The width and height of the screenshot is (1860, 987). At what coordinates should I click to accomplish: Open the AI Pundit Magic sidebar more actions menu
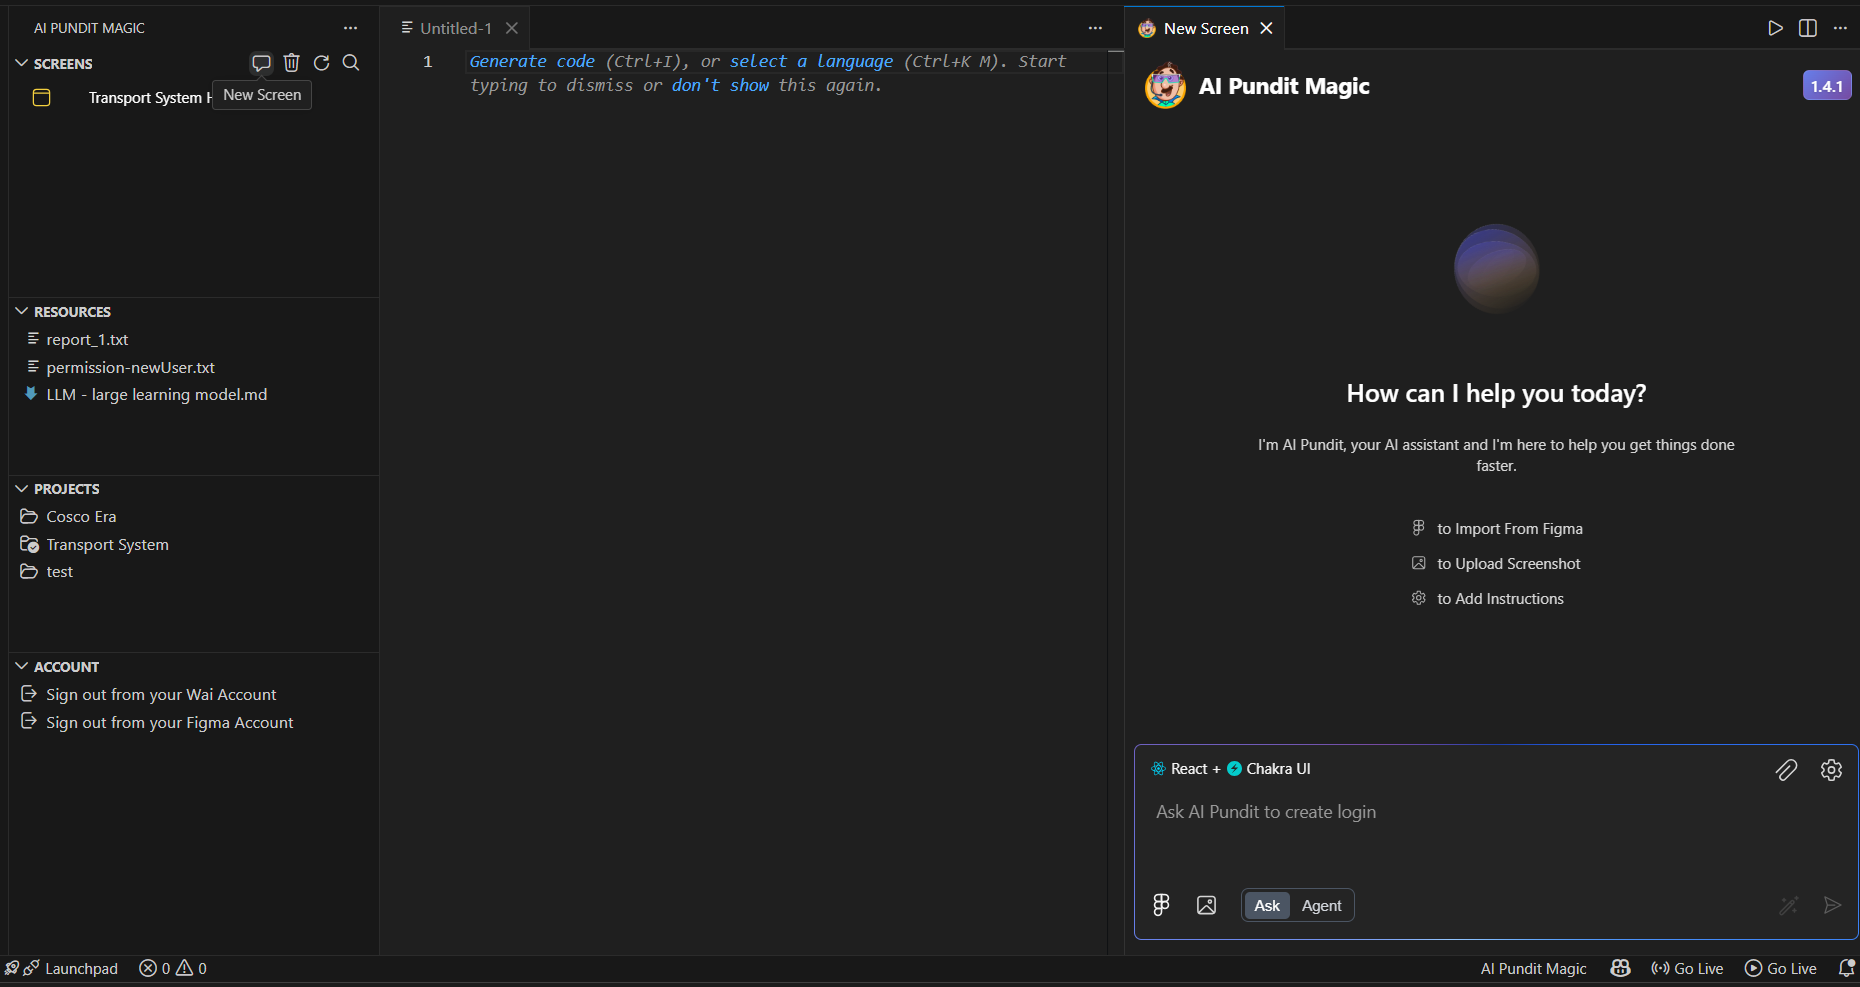(350, 28)
